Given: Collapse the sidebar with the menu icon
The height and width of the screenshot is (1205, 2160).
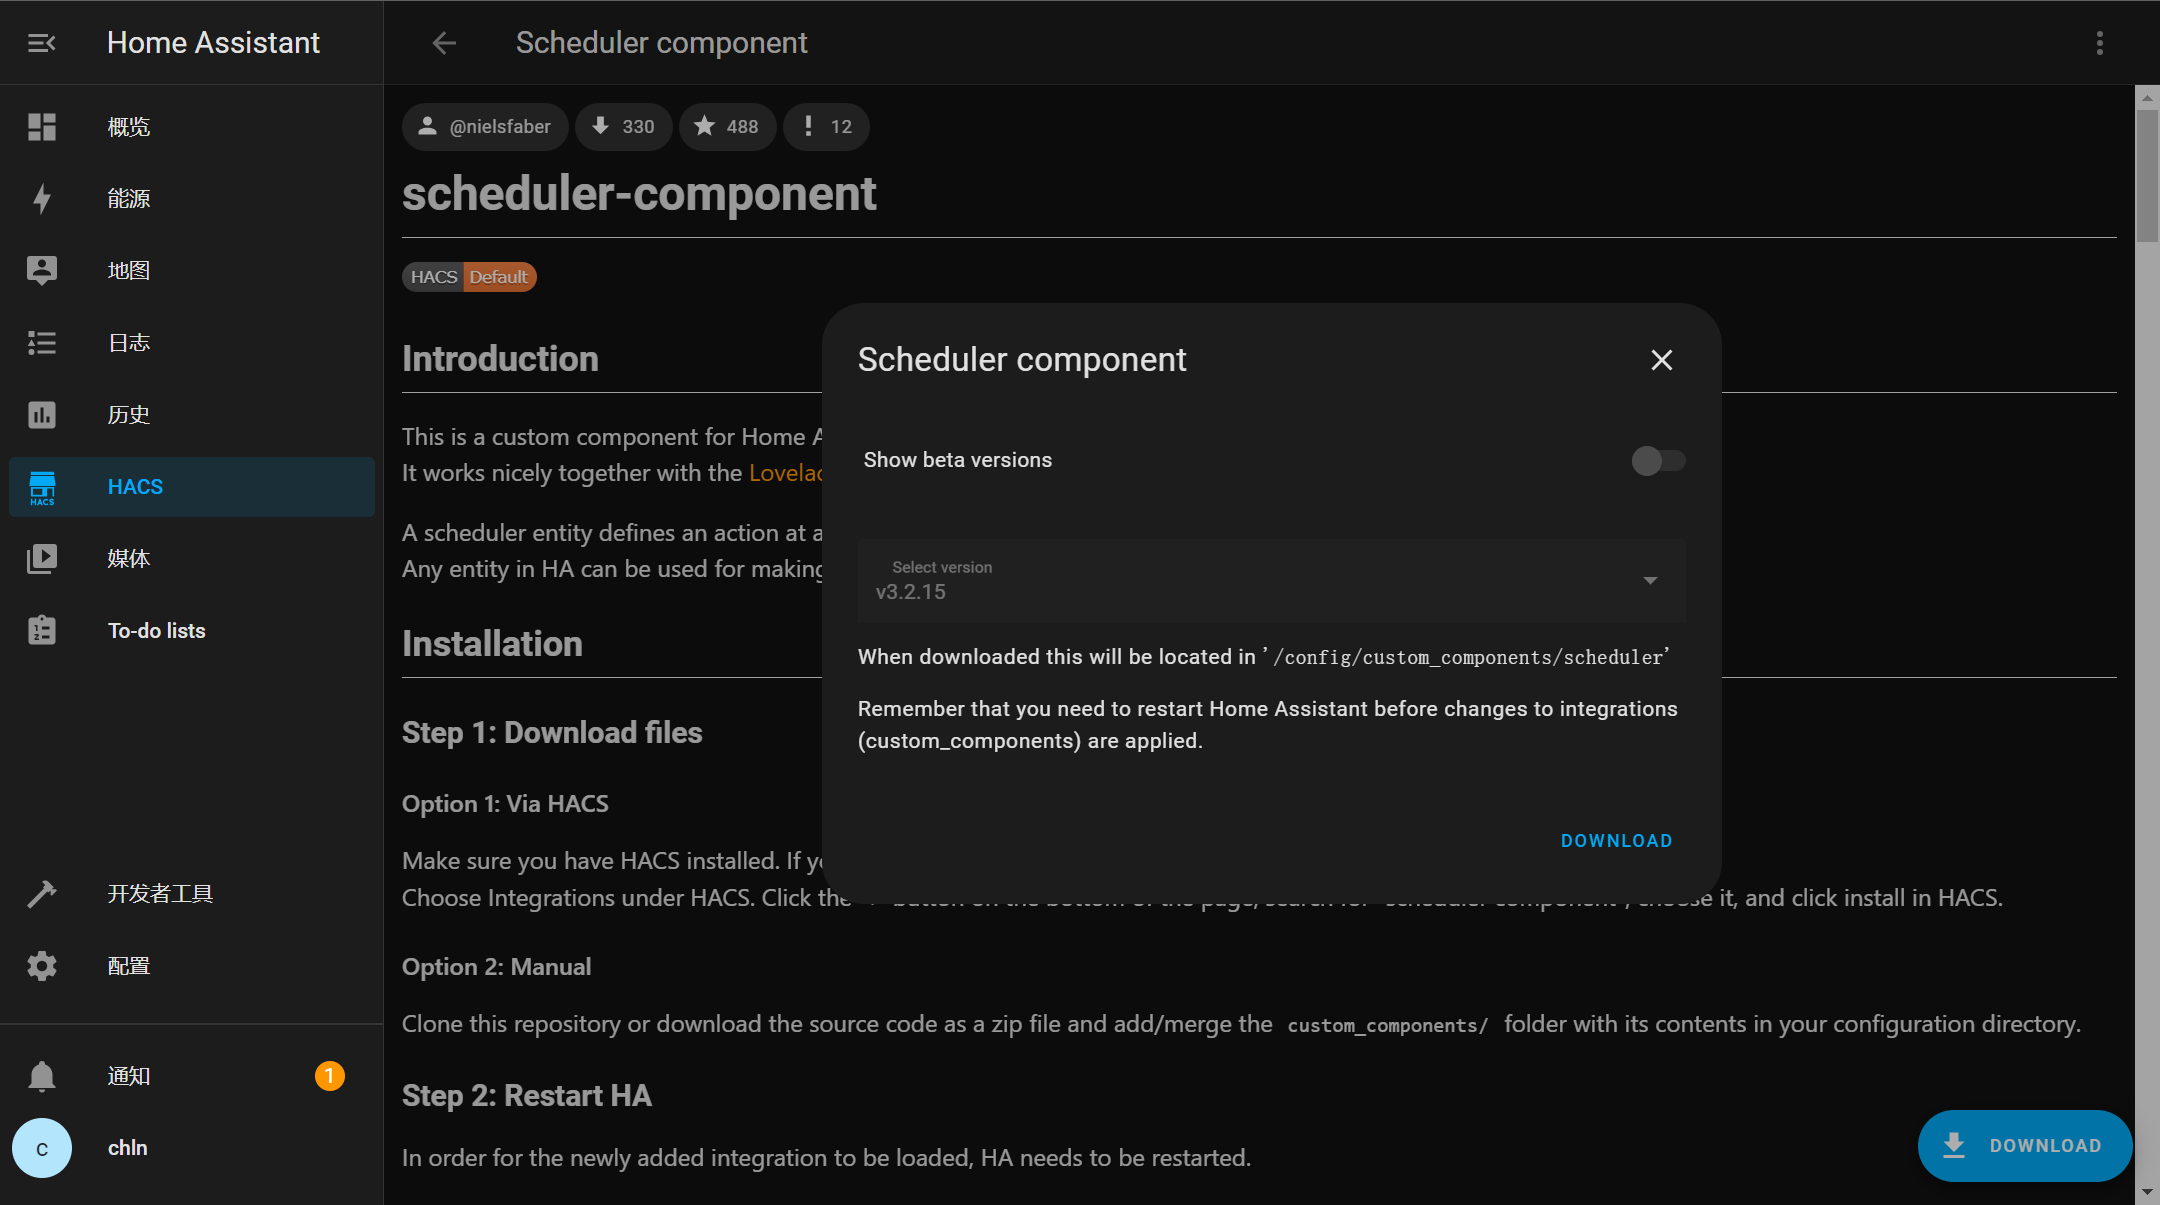Looking at the screenshot, I should coord(41,43).
